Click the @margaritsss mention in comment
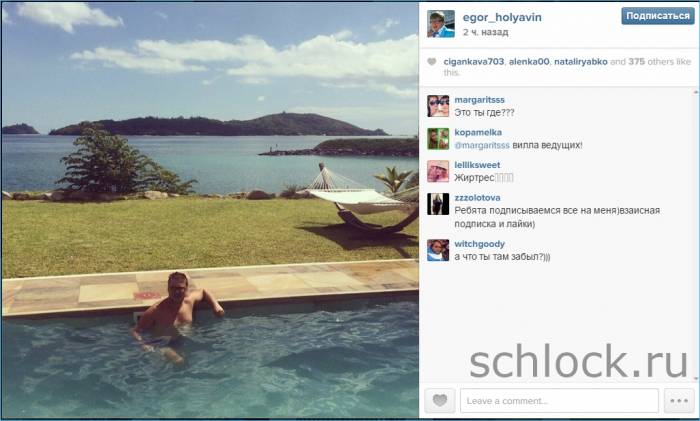This screenshot has height=421, width=700. tap(482, 145)
